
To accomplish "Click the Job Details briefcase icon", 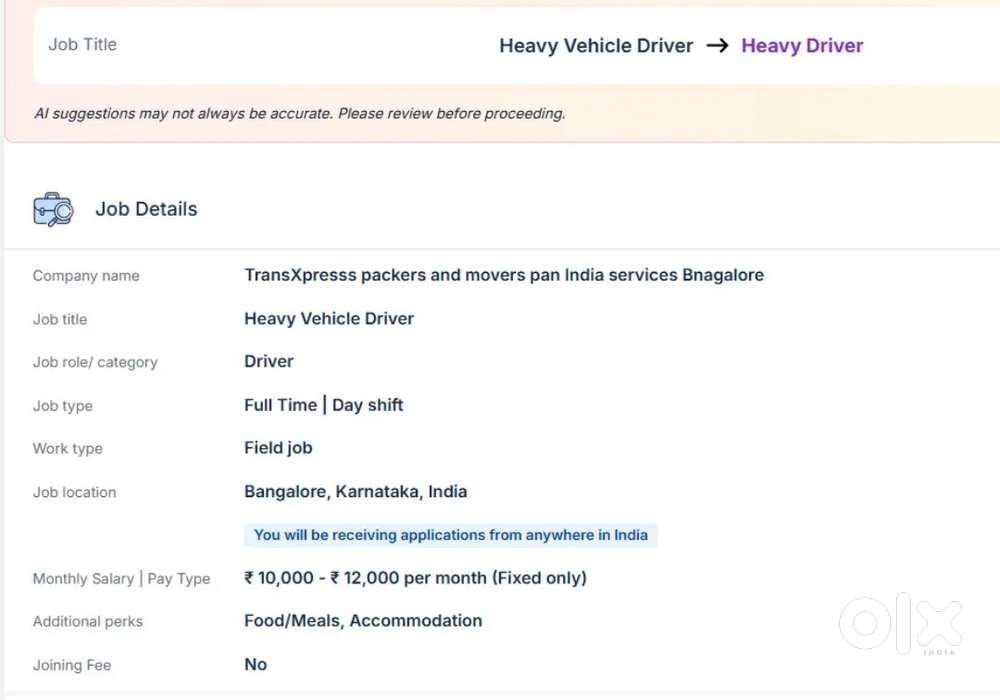I will click(x=53, y=210).
